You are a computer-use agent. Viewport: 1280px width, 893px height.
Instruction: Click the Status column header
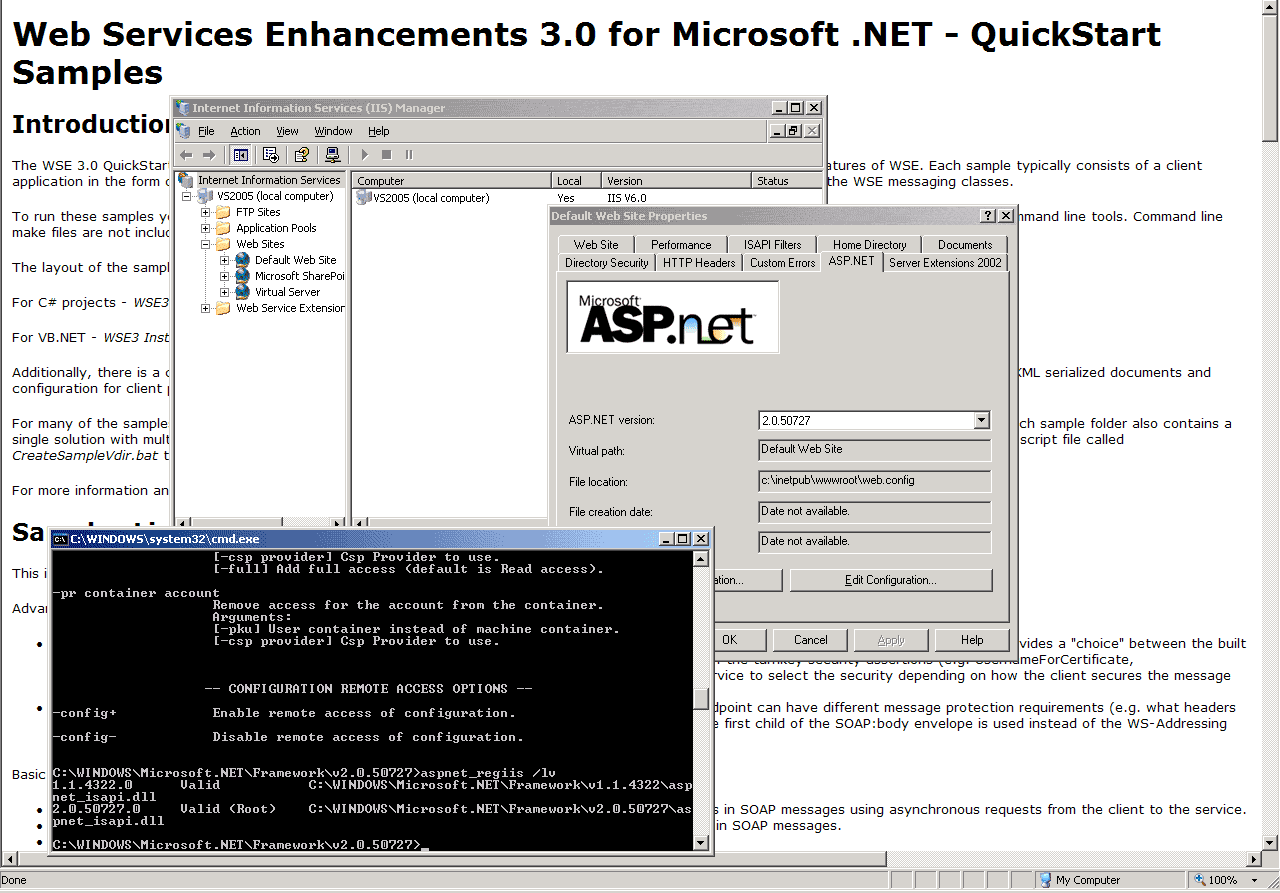pyautogui.click(x=786, y=181)
